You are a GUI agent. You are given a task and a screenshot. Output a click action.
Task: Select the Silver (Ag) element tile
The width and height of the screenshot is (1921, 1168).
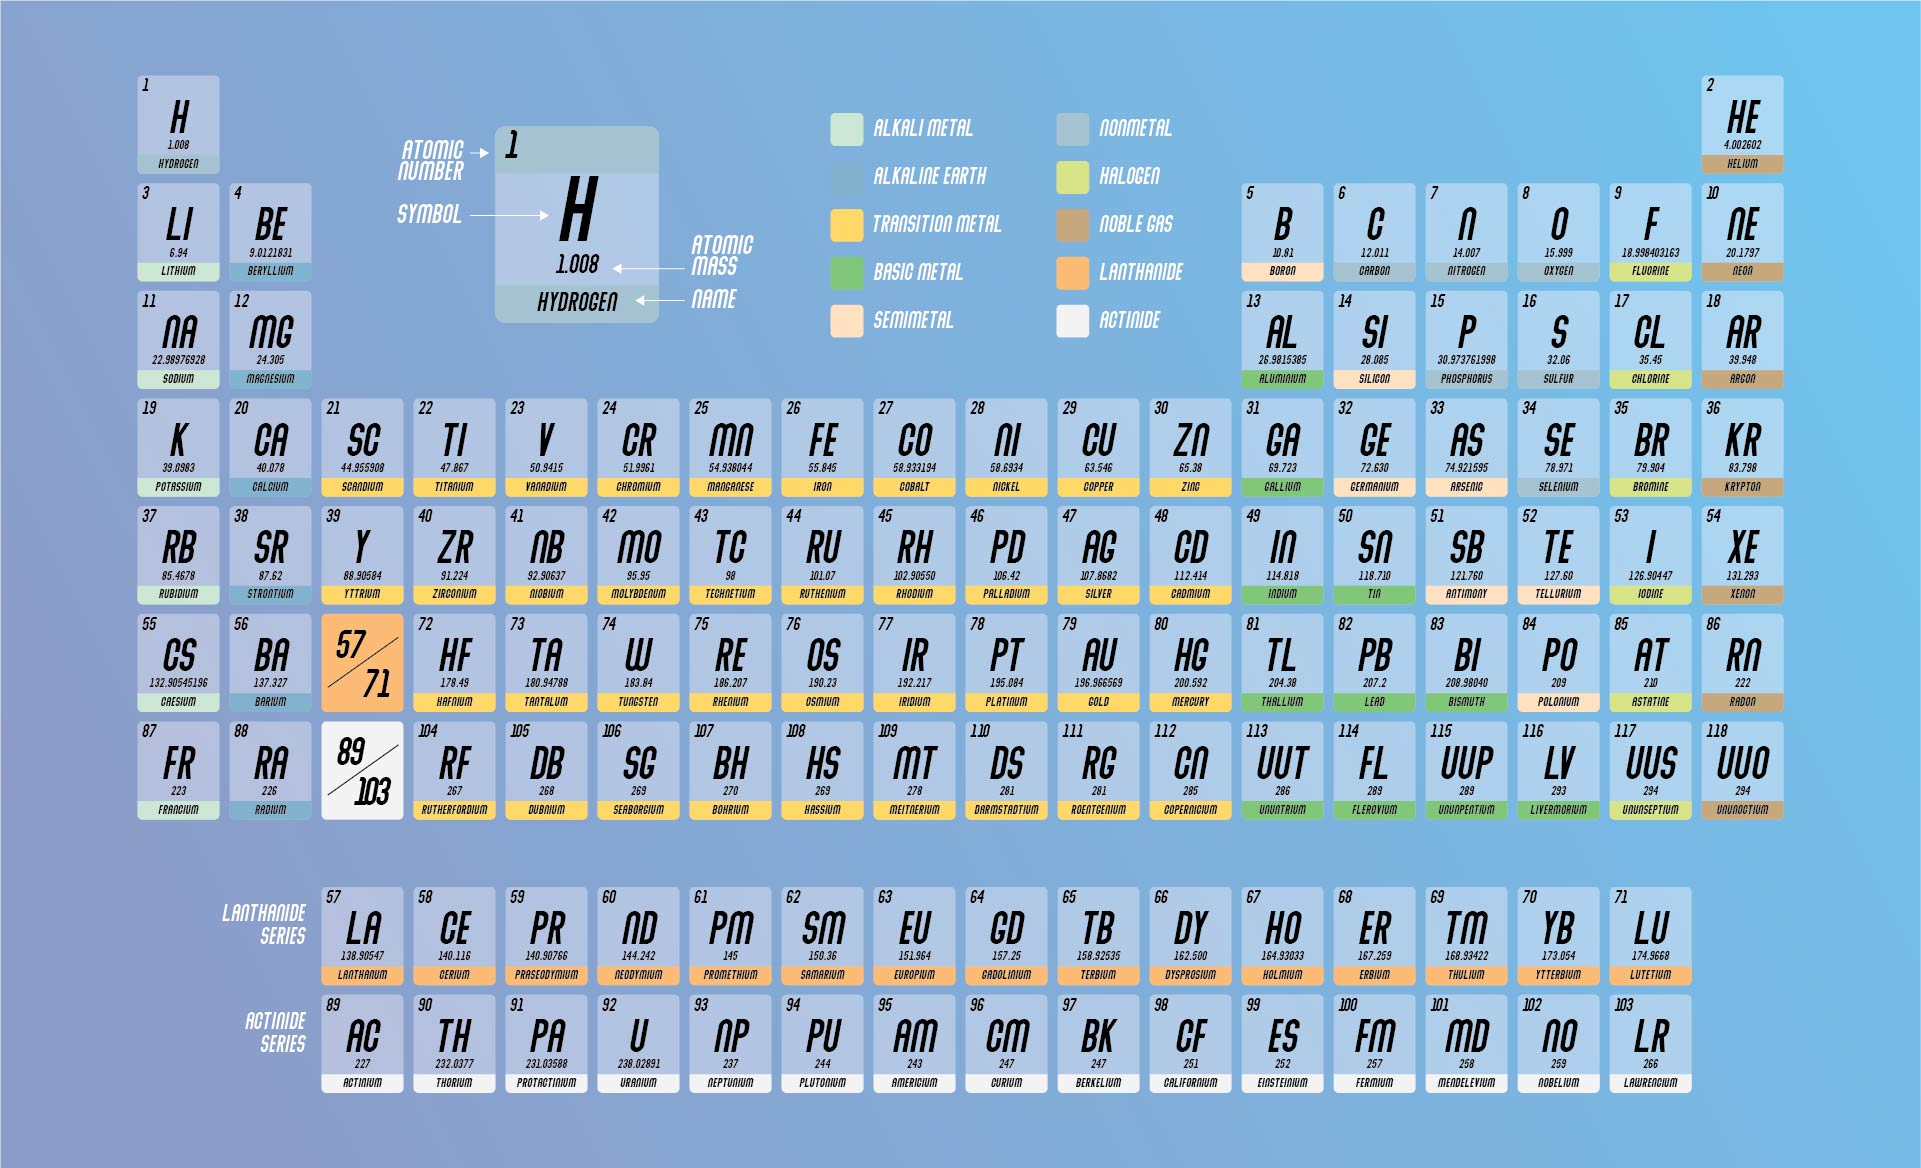(x=1099, y=555)
